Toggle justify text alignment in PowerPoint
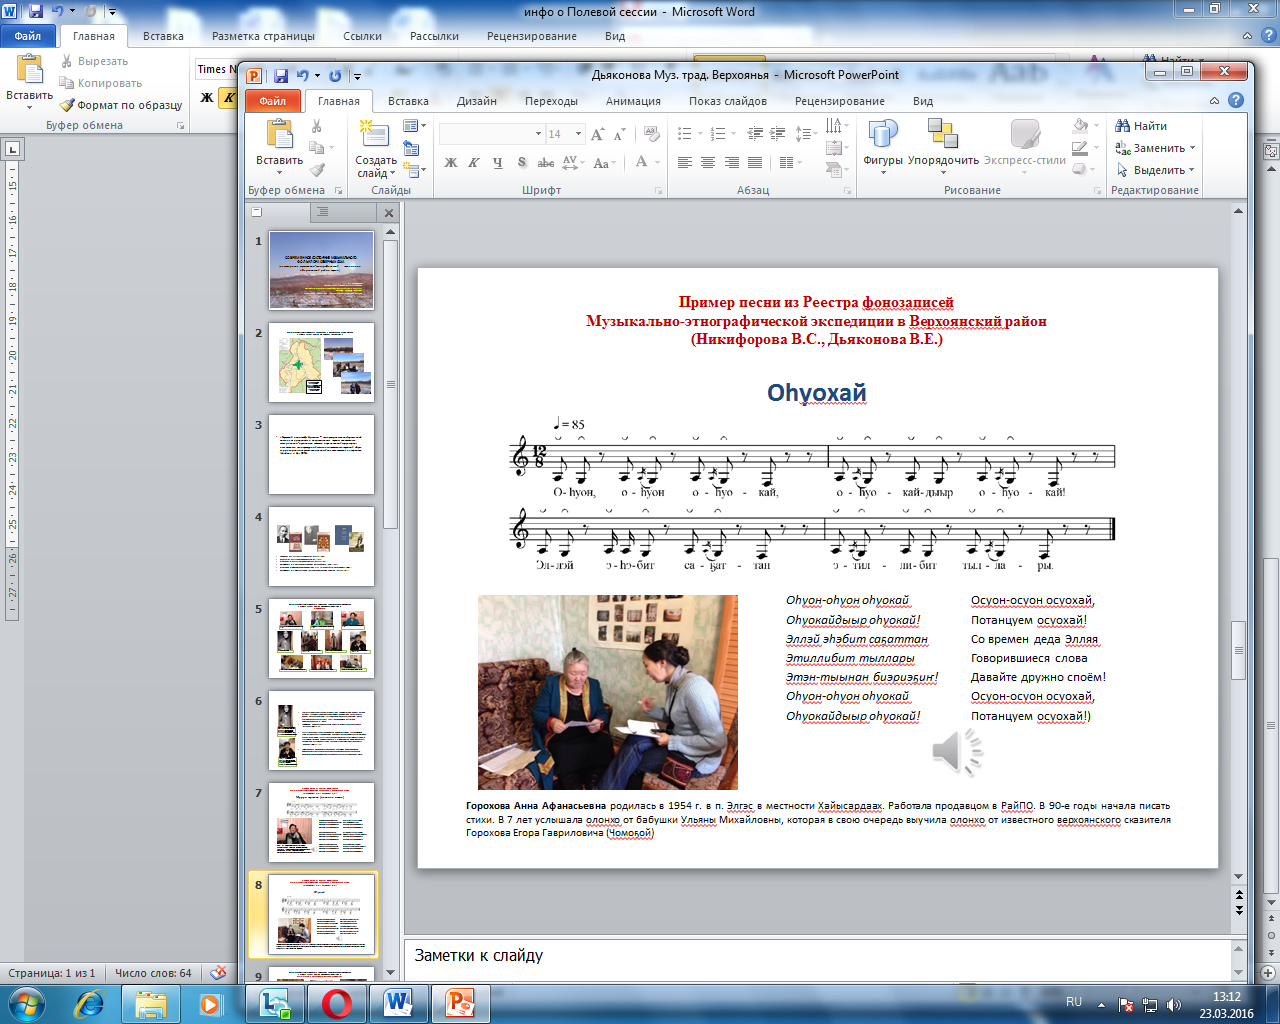 [755, 163]
